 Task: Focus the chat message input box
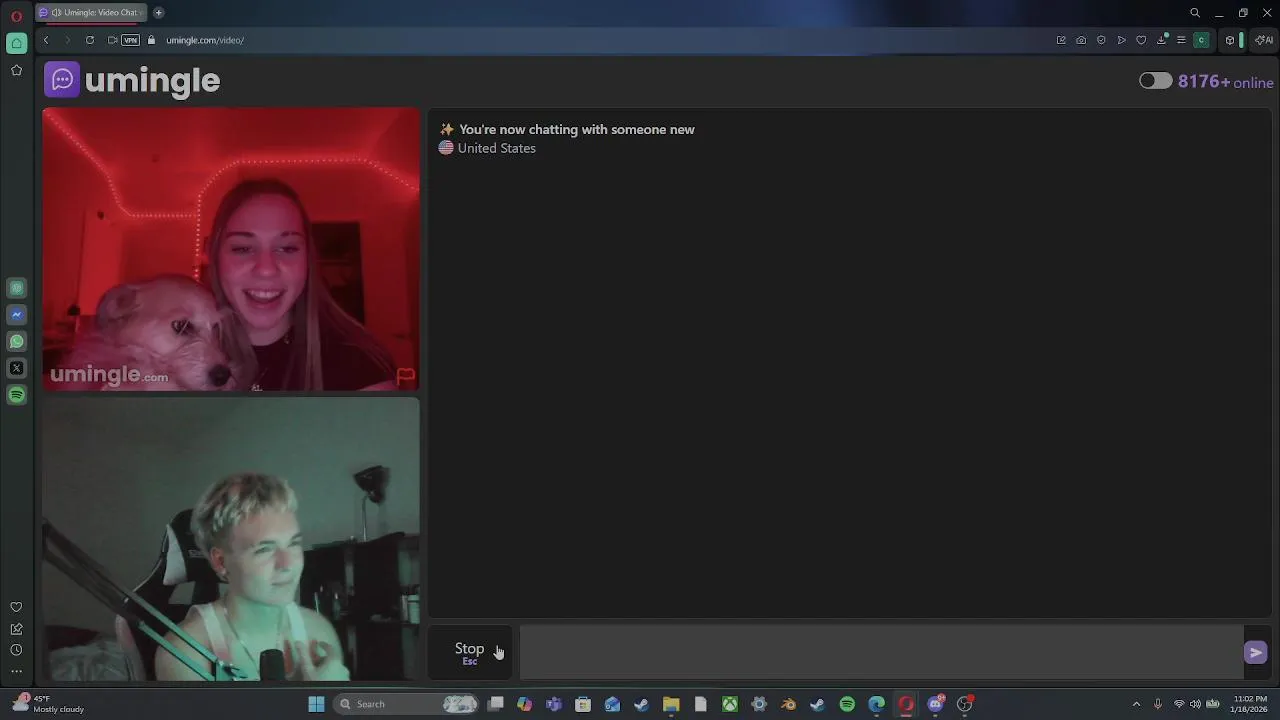pos(880,652)
